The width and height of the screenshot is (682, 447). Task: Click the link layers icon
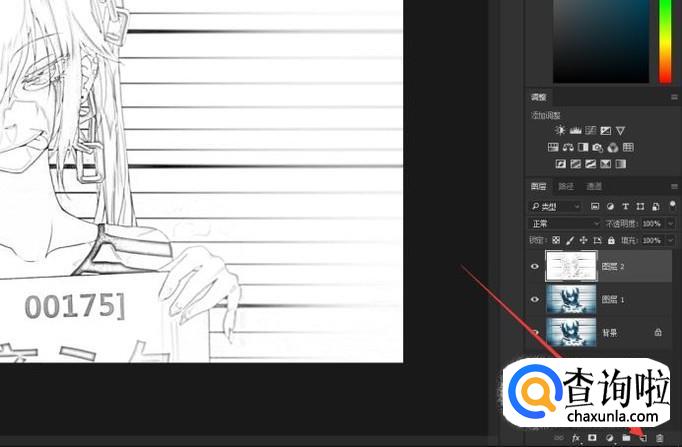click(559, 438)
